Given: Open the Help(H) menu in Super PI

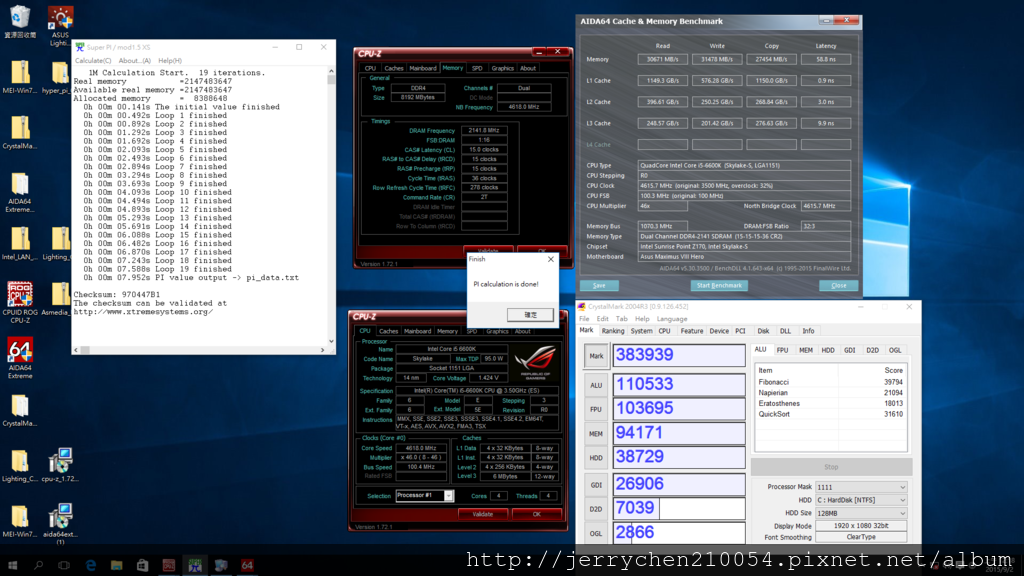Looking at the screenshot, I should pos(170,61).
